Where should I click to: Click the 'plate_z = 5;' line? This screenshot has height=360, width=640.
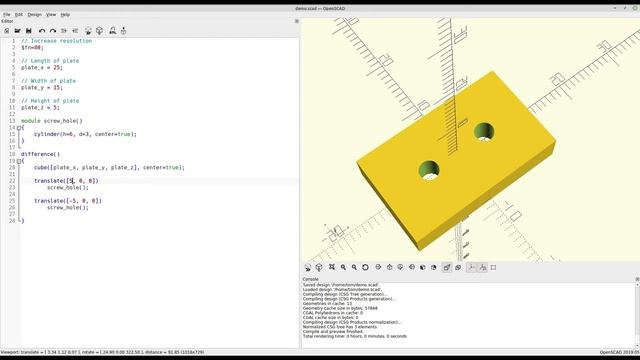click(x=40, y=108)
